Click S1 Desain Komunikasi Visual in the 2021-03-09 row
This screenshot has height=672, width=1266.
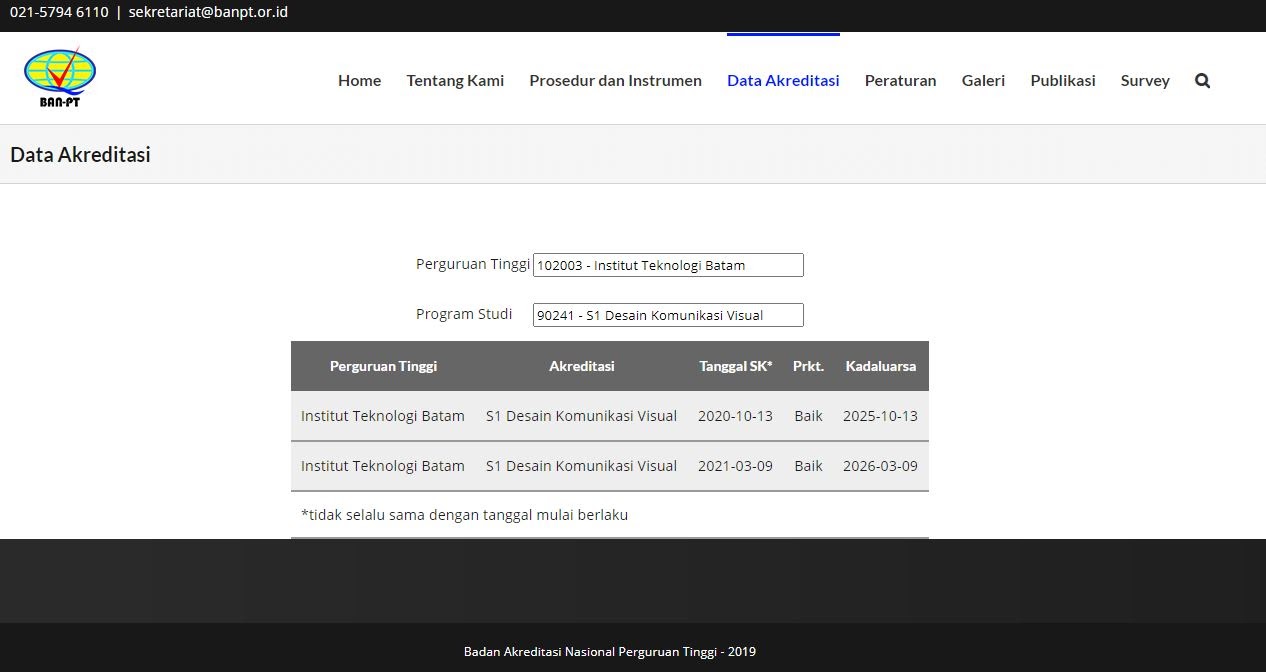(x=581, y=466)
